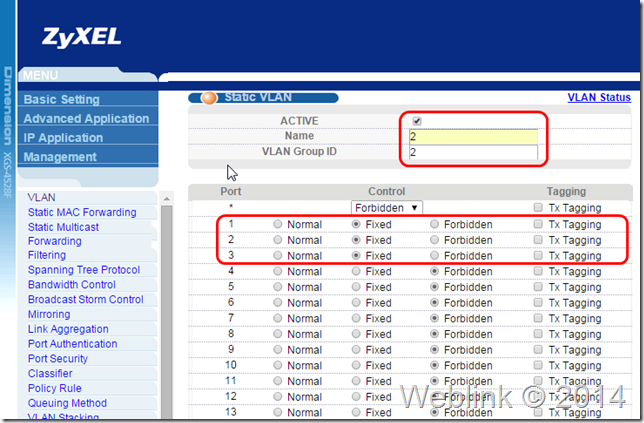This screenshot has width=644, height=423.
Task: Open Queuing Method link
Action: pyautogui.click(x=67, y=403)
